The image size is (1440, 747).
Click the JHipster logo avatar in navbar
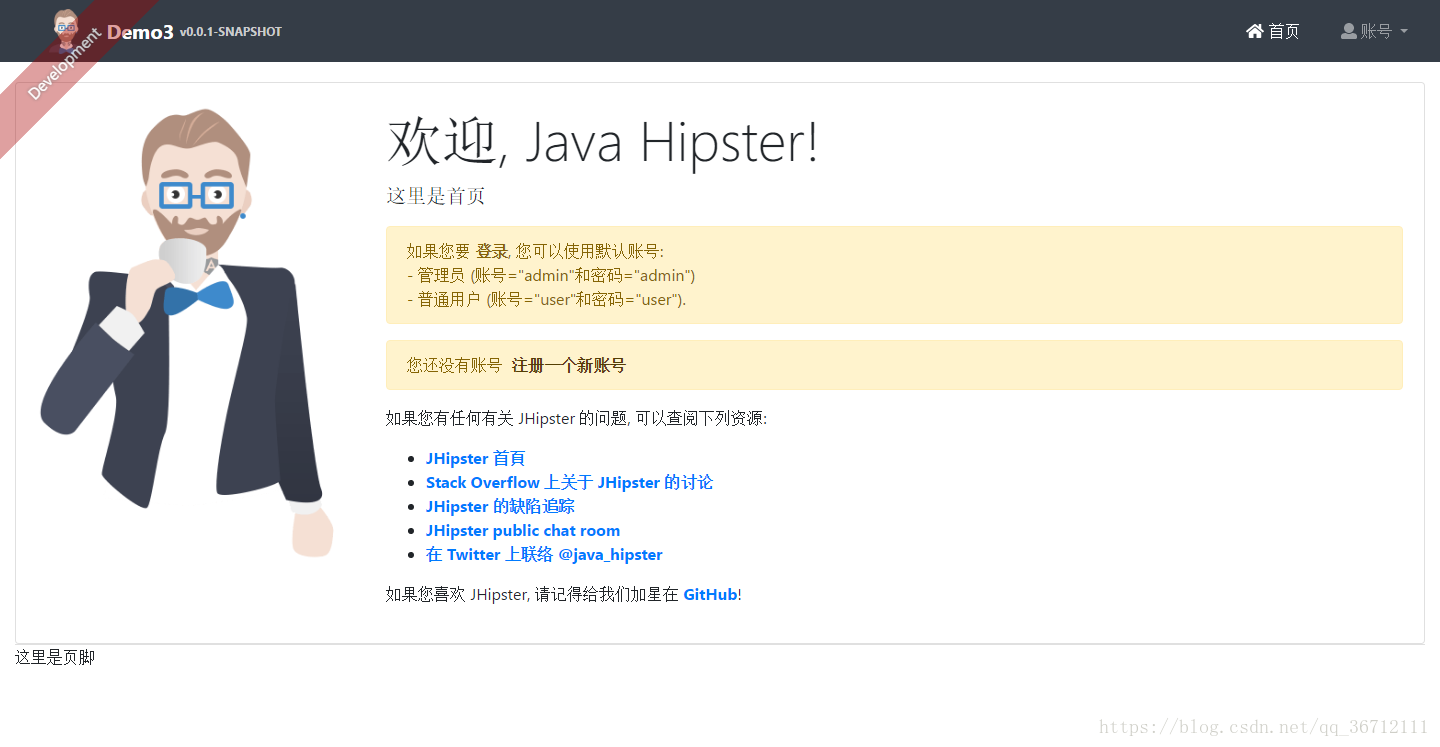click(66, 29)
